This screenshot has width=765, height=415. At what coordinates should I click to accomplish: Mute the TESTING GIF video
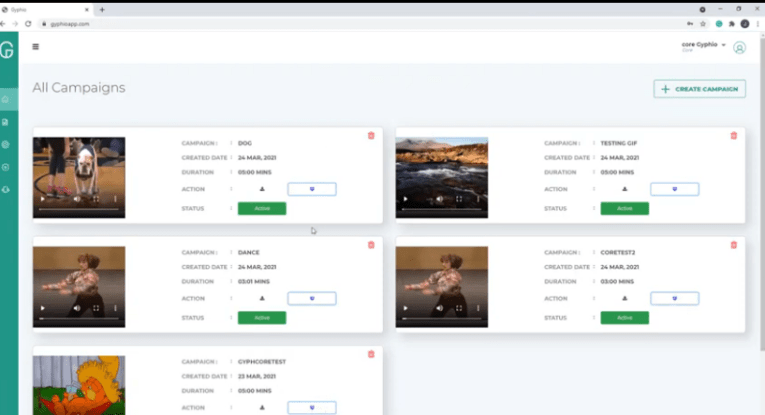pyautogui.click(x=440, y=199)
